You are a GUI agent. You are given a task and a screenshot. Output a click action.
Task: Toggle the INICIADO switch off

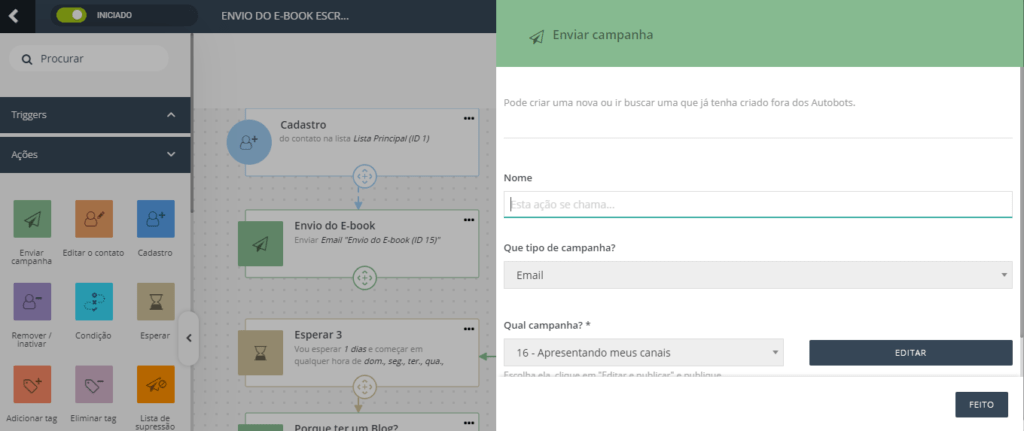[71, 15]
